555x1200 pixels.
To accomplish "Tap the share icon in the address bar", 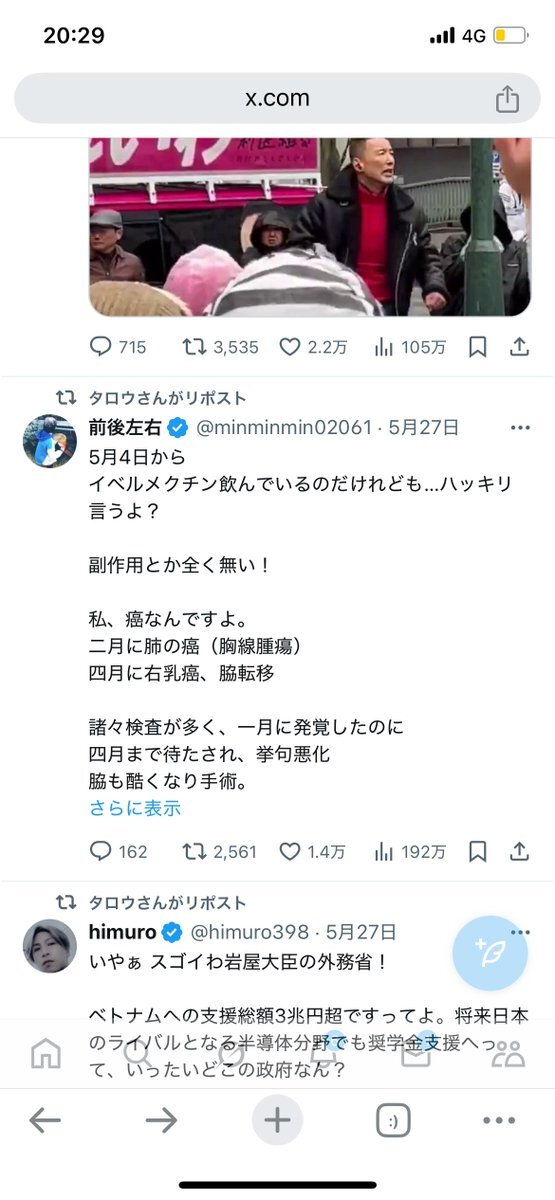I will click(507, 99).
